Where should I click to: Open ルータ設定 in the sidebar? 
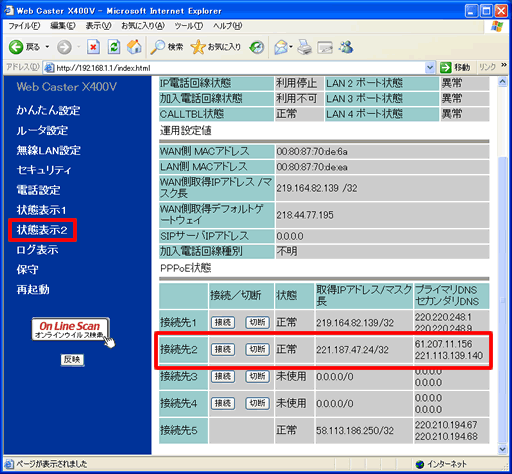(42, 130)
